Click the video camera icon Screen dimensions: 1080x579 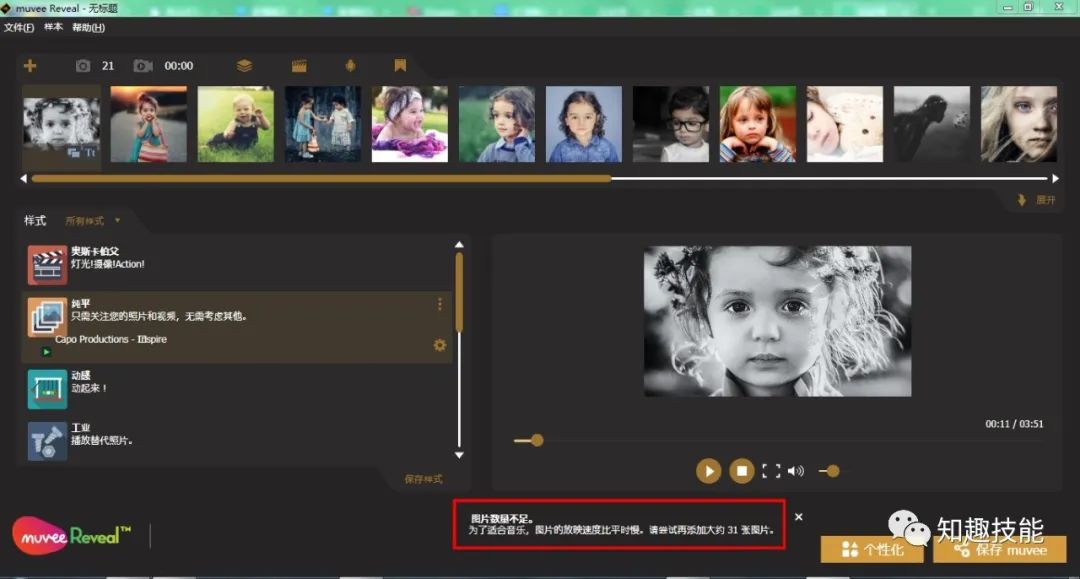click(143, 65)
